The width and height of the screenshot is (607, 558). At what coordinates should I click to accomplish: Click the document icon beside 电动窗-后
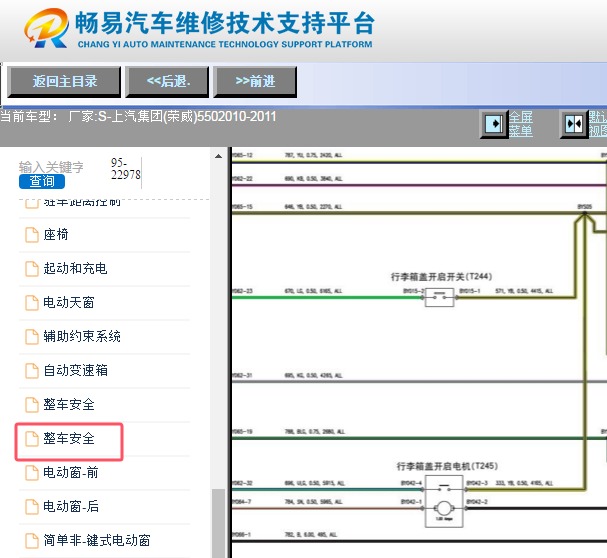[32, 506]
